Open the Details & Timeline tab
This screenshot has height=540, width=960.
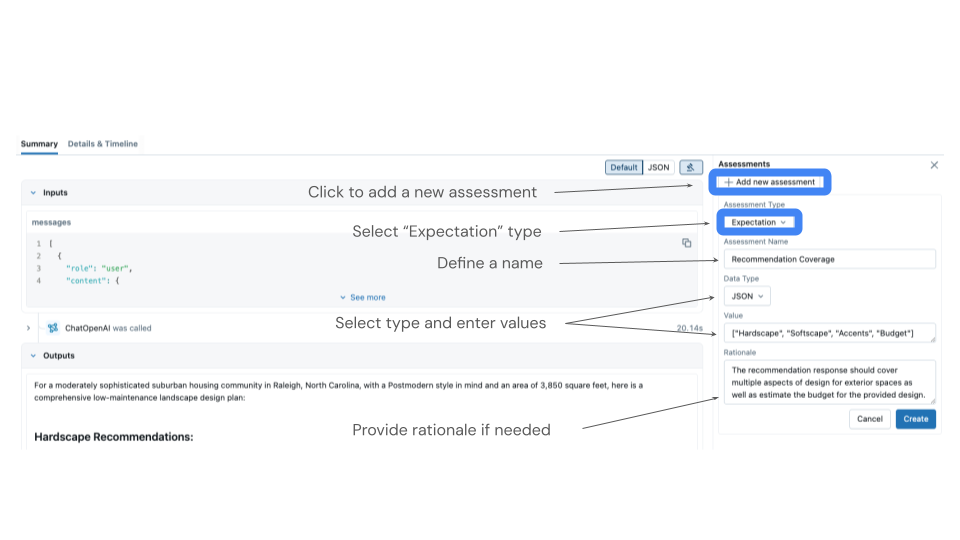(x=103, y=144)
